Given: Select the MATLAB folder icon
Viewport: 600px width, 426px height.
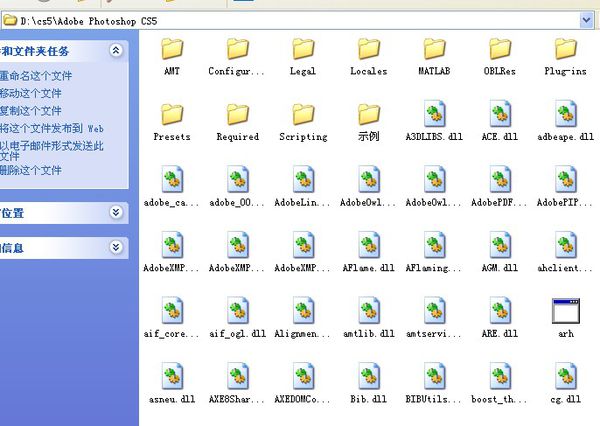Looking at the screenshot, I should (434, 50).
